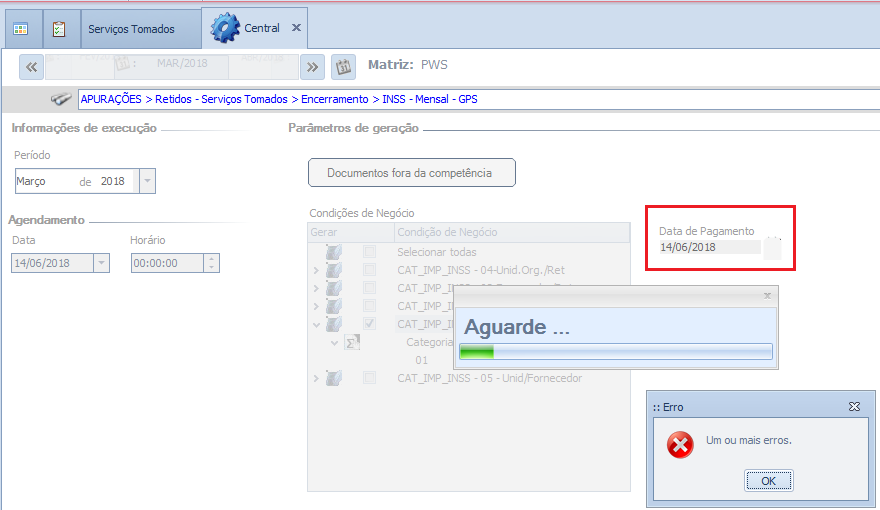Open the Agendamento Data dropdown arrow
880x510 pixels.
coord(101,263)
